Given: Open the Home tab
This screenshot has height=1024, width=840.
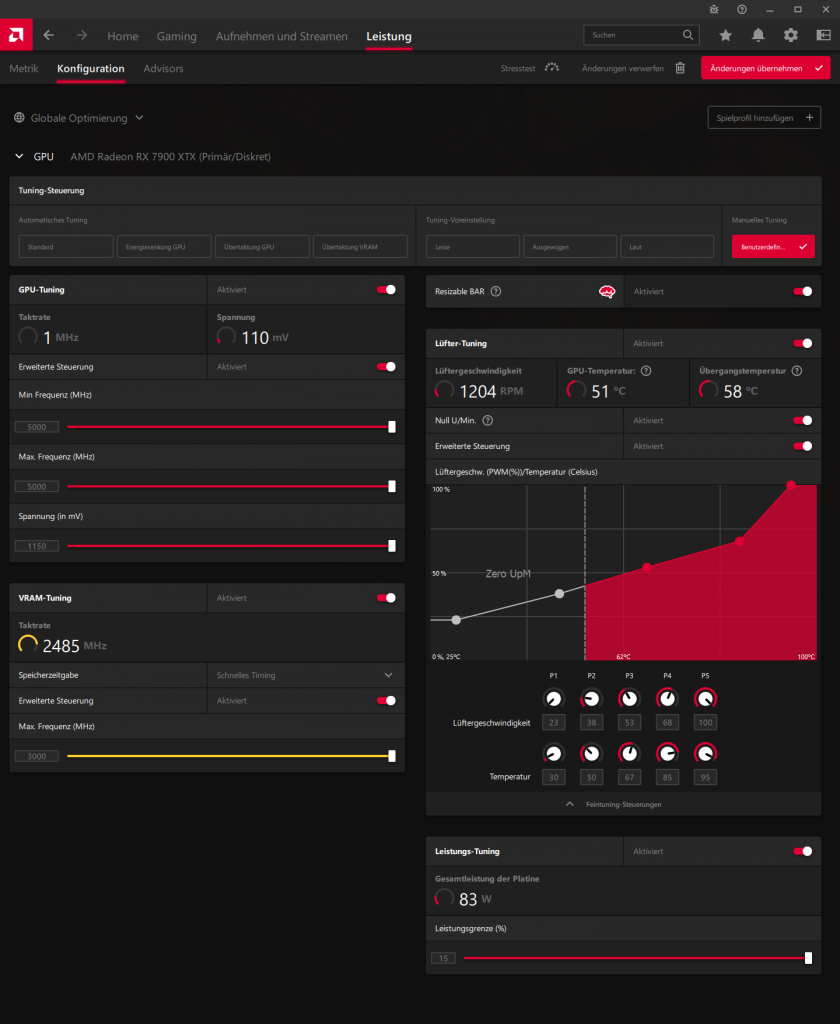Looking at the screenshot, I should (x=123, y=37).
